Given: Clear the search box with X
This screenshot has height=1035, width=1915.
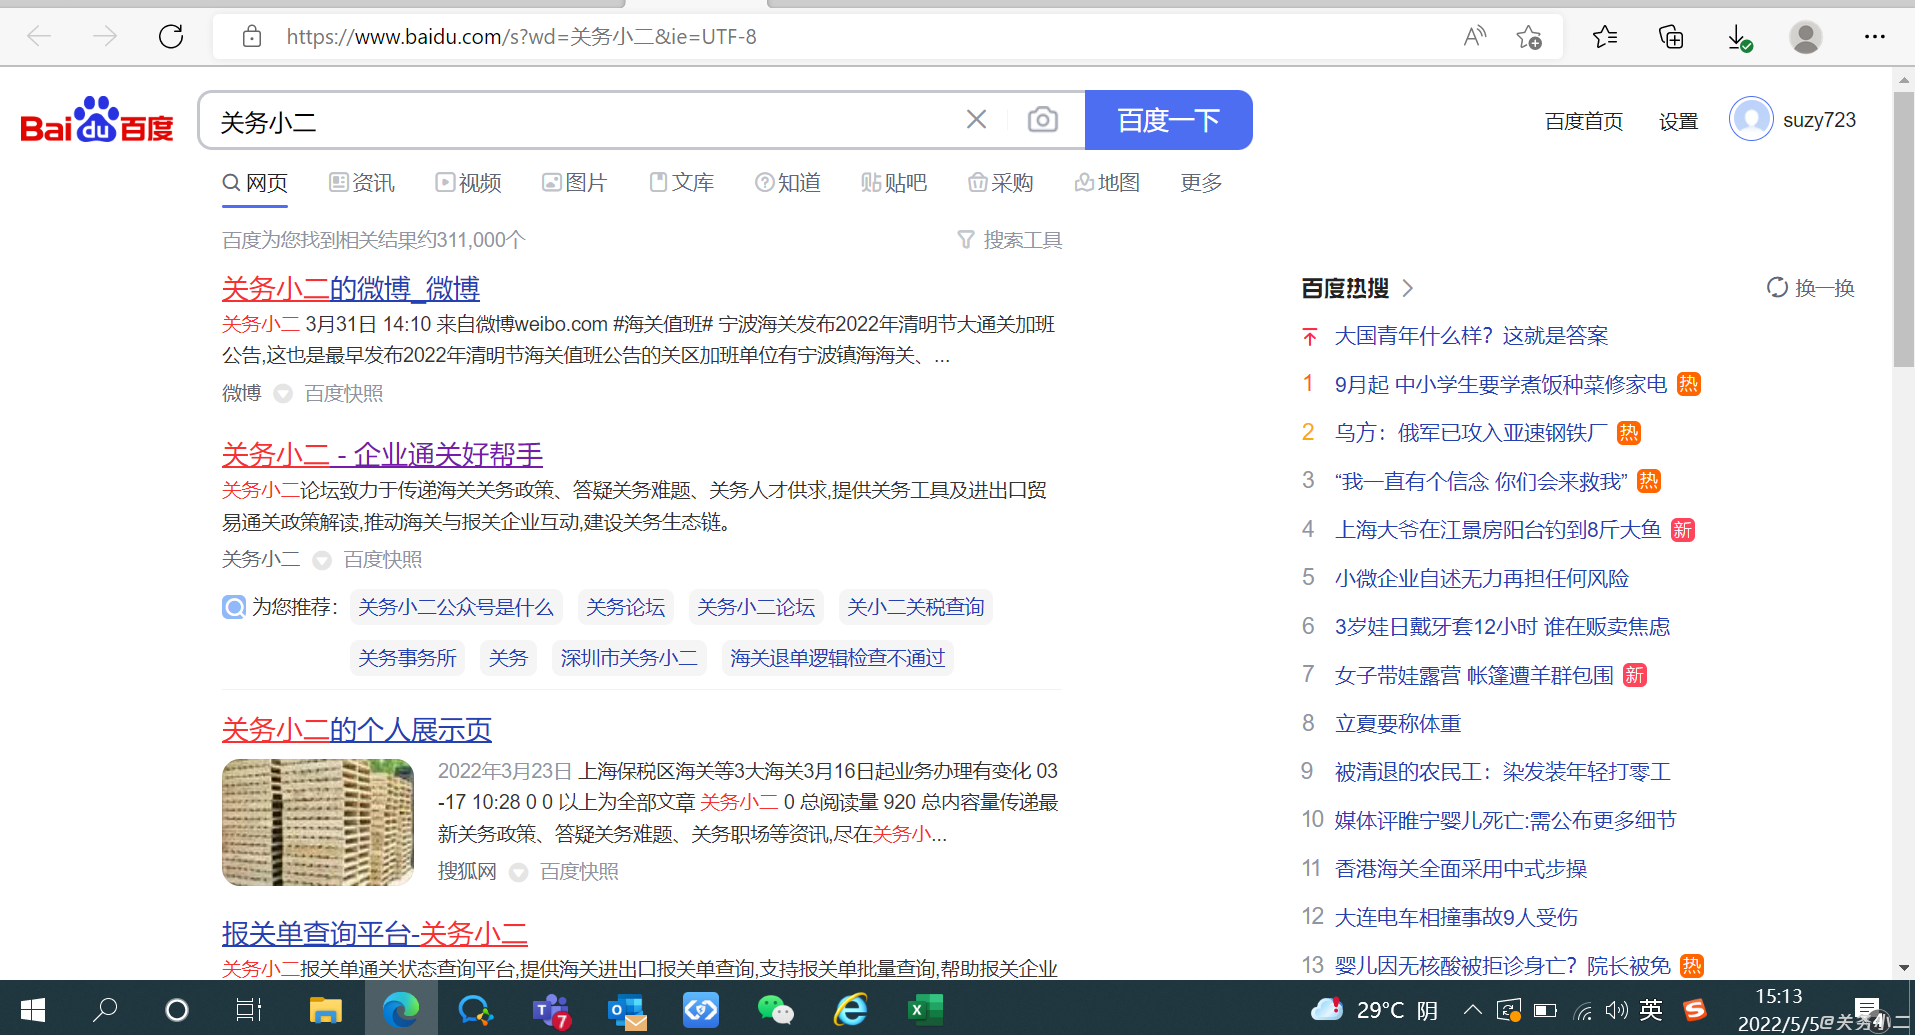Looking at the screenshot, I should (x=976, y=120).
